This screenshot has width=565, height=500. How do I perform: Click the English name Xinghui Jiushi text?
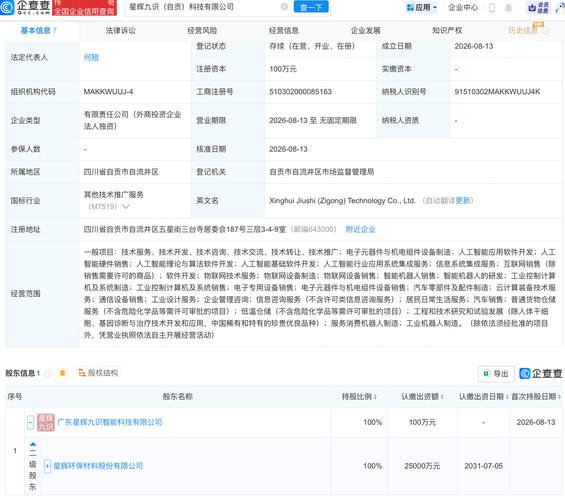pos(342,201)
